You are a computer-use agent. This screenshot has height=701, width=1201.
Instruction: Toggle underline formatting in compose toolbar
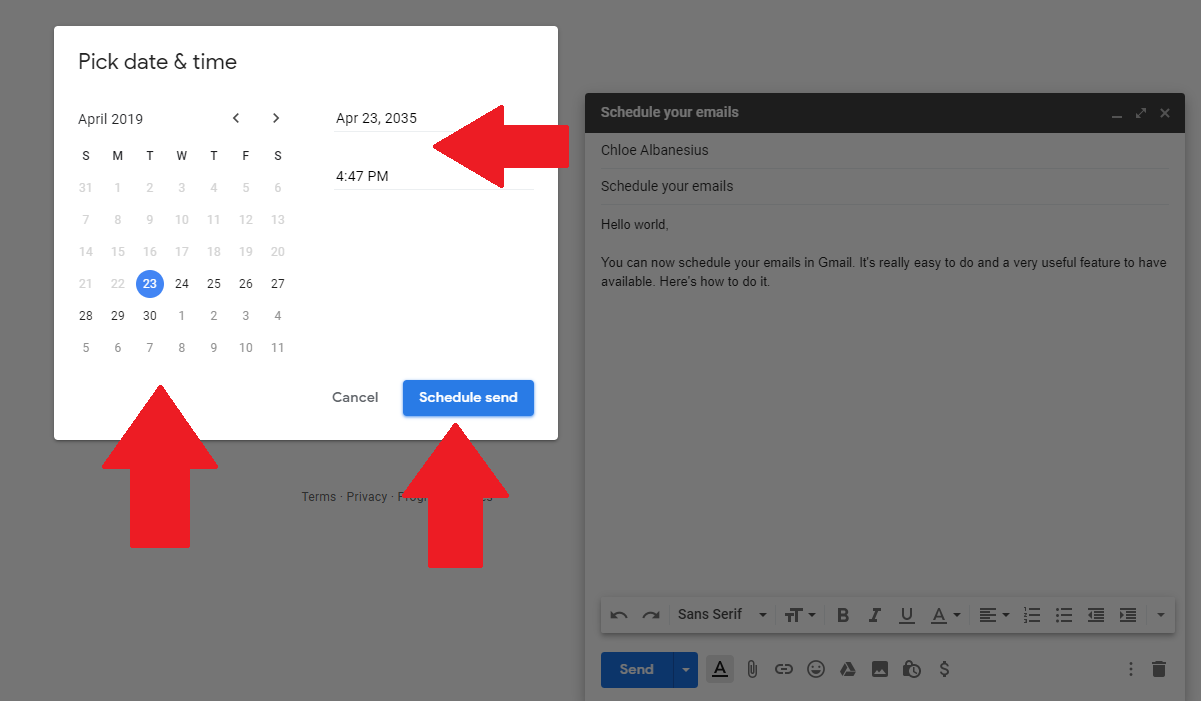(907, 615)
